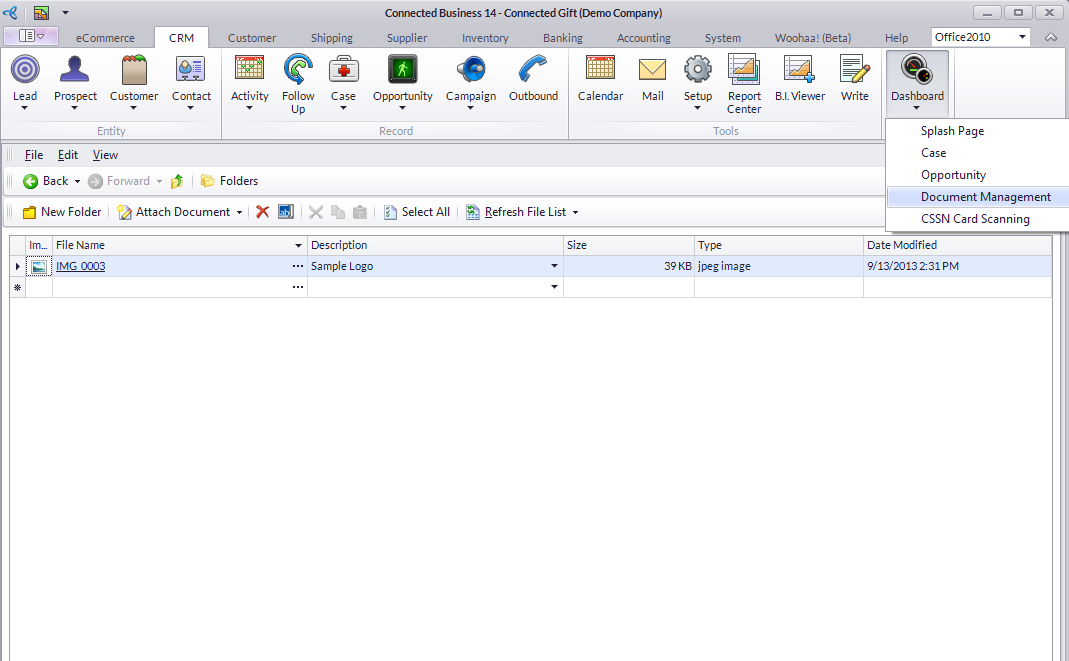Launch the Report Center
The width and height of the screenshot is (1069, 661).
point(744,71)
